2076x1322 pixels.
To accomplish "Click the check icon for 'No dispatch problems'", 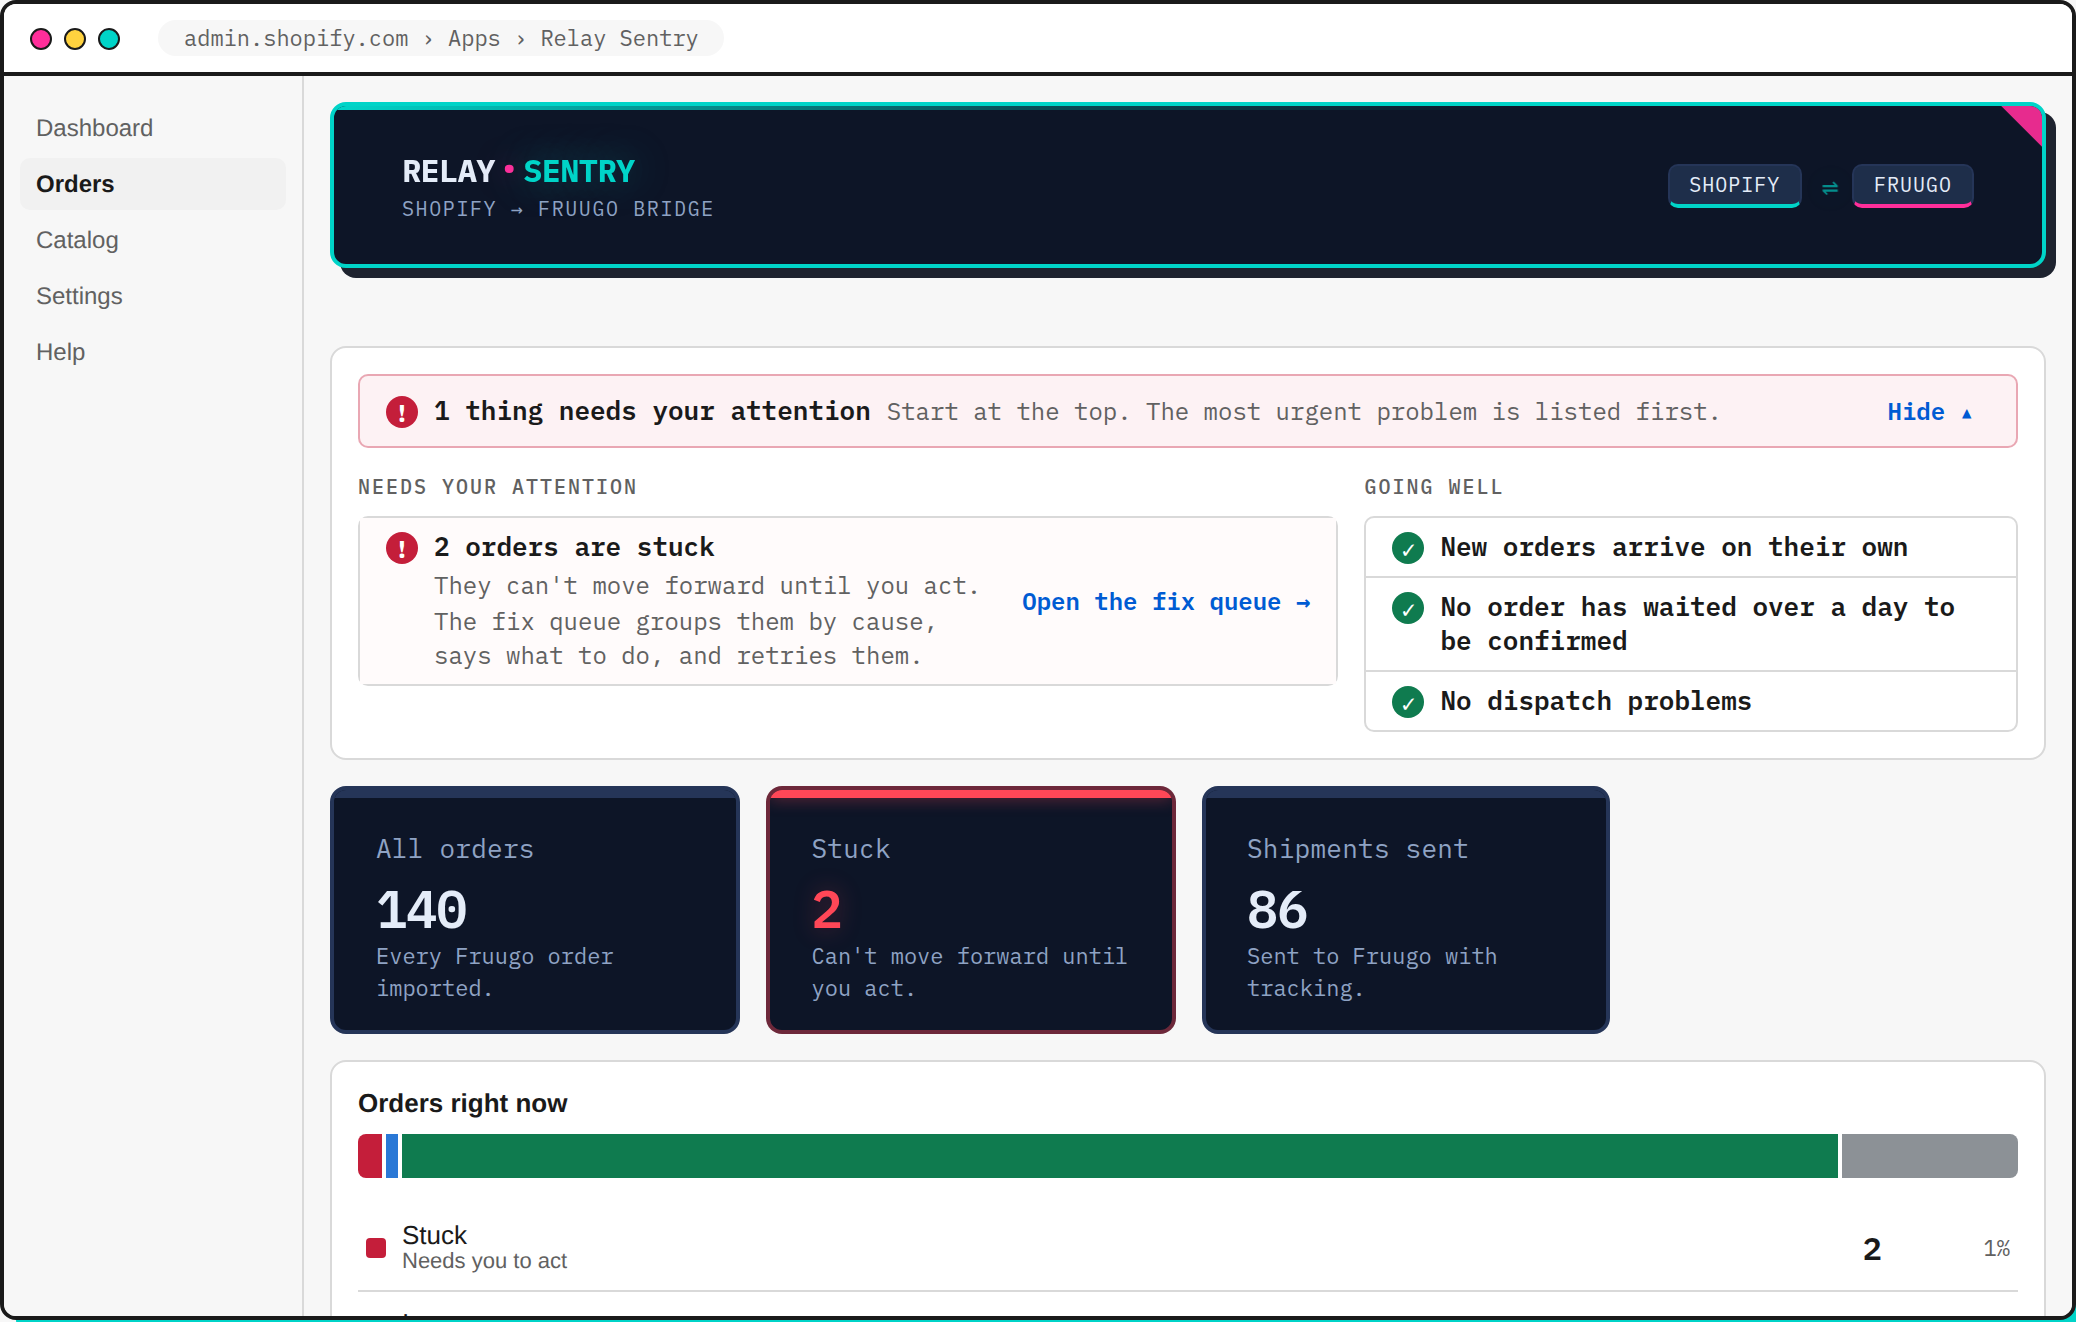I will click(x=1408, y=702).
